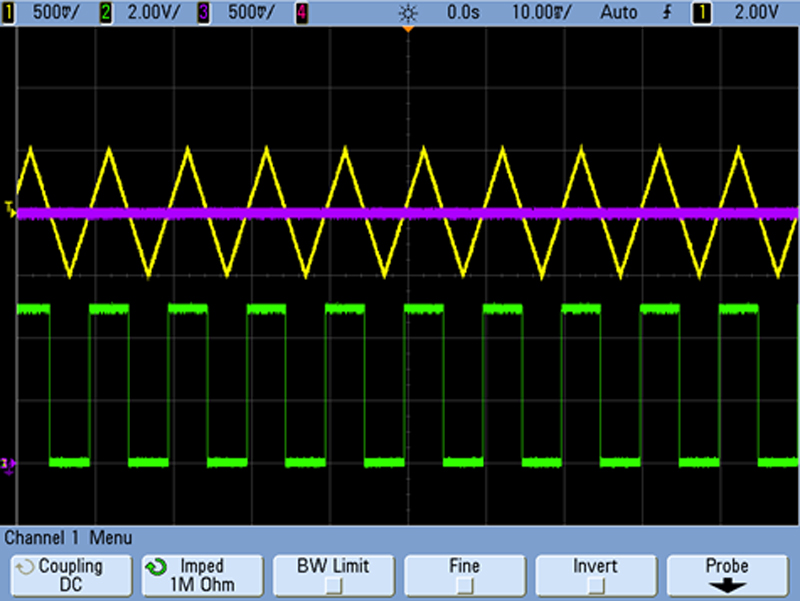This screenshot has height=601, width=800.
Task: Click the trigger slope lightning icon
Action: click(666, 13)
